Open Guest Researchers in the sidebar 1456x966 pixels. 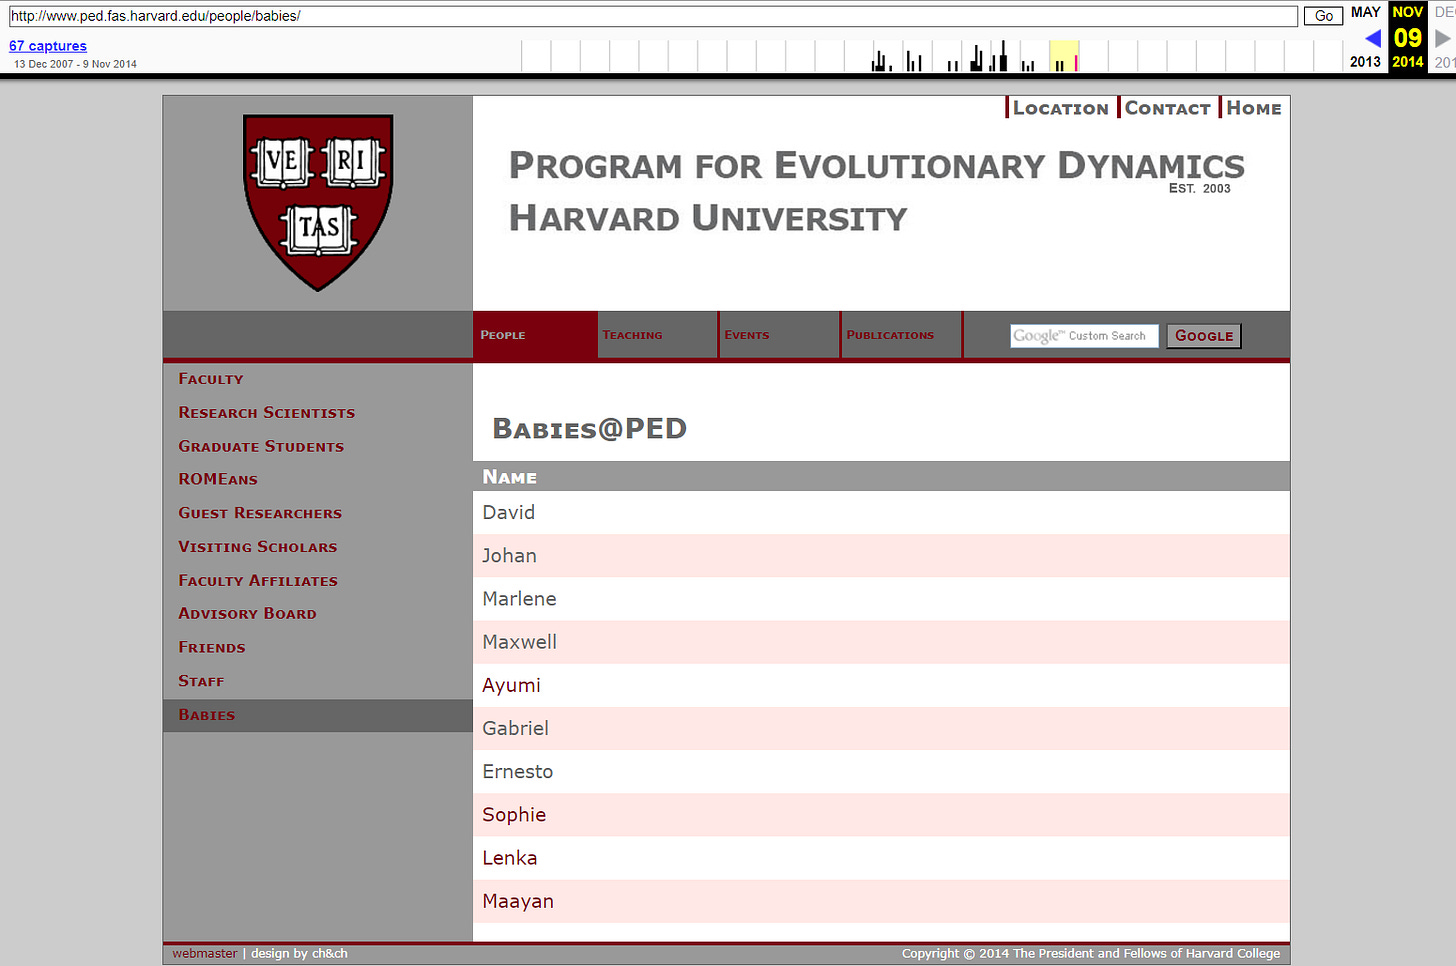click(260, 514)
